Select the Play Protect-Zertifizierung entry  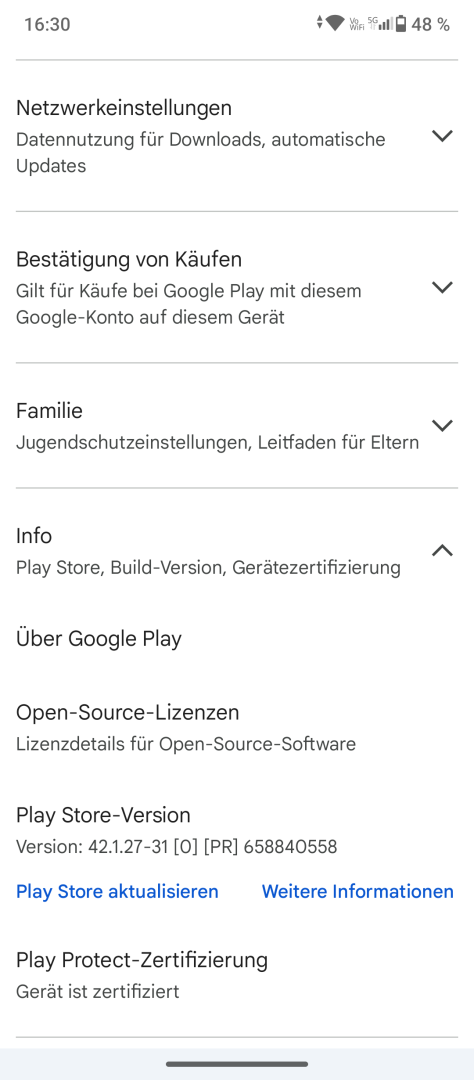tap(237, 975)
